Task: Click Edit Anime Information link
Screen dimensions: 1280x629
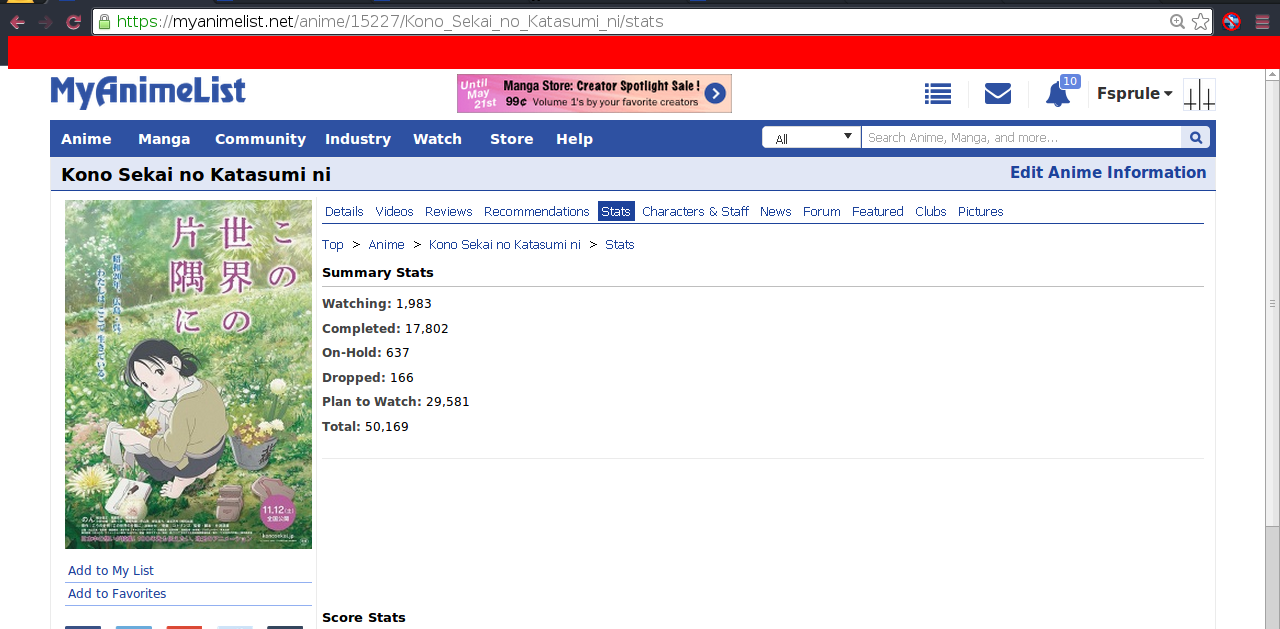Action: tap(1107, 172)
